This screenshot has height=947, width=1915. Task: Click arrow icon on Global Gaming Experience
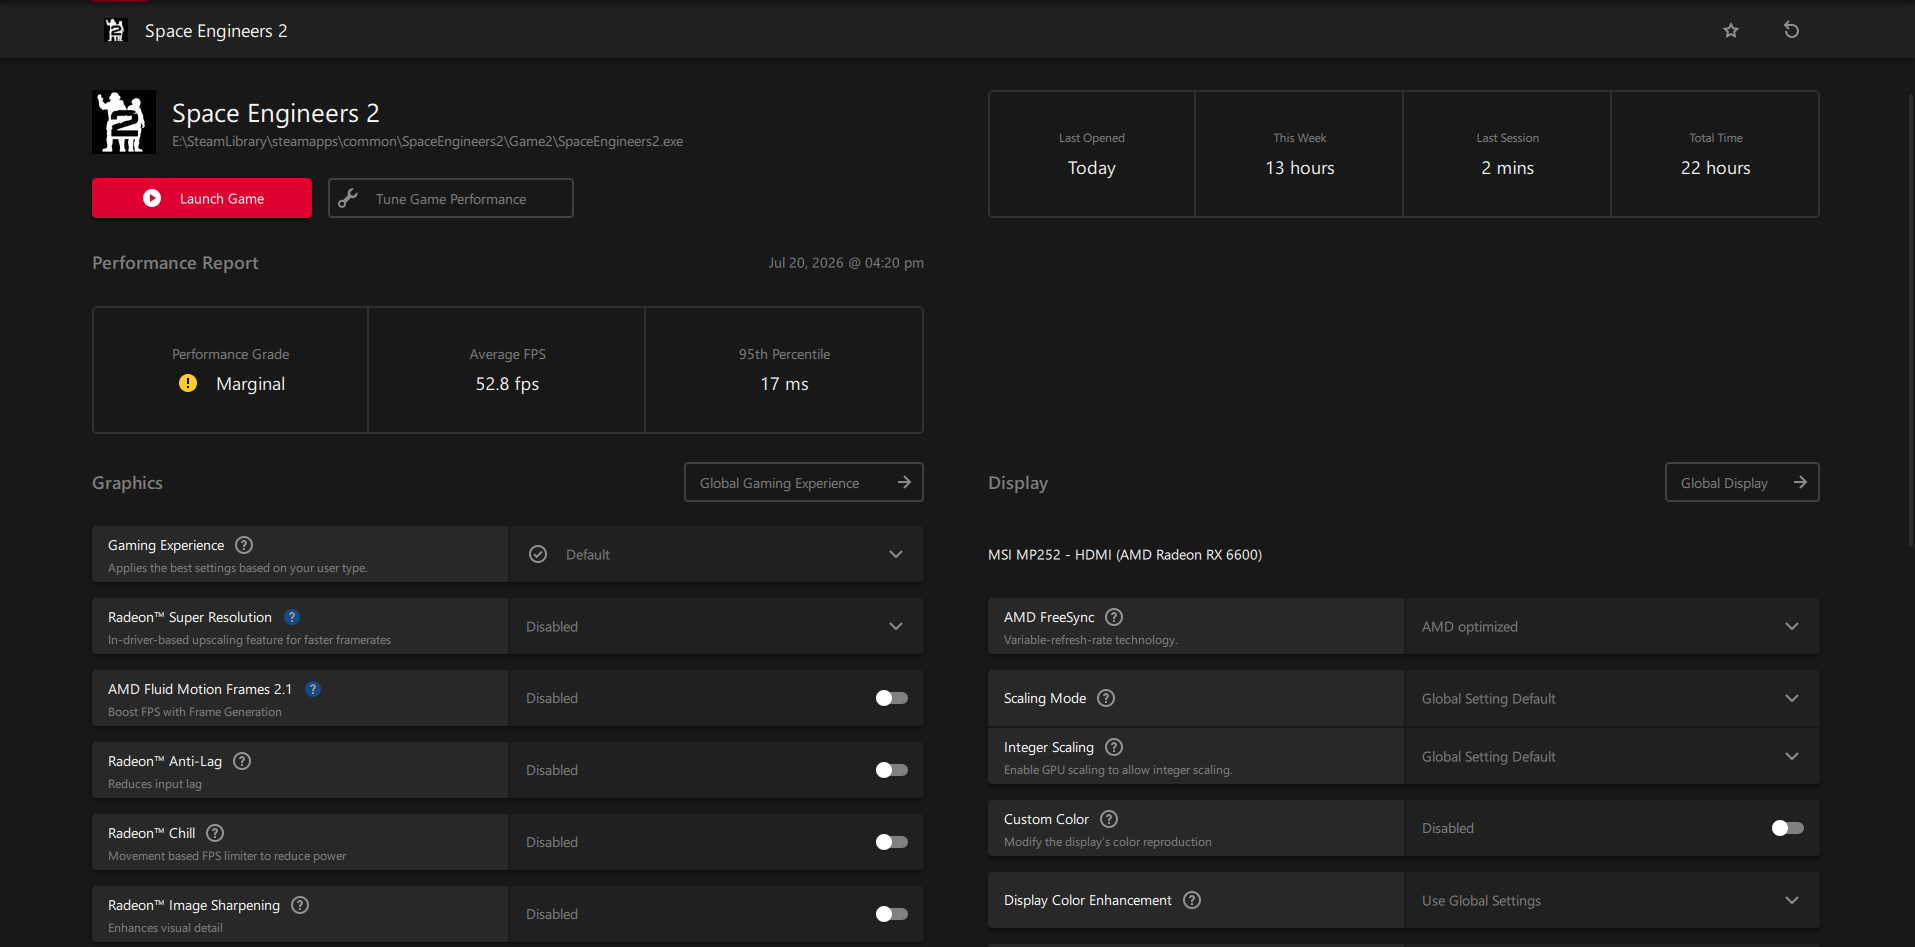[904, 482]
